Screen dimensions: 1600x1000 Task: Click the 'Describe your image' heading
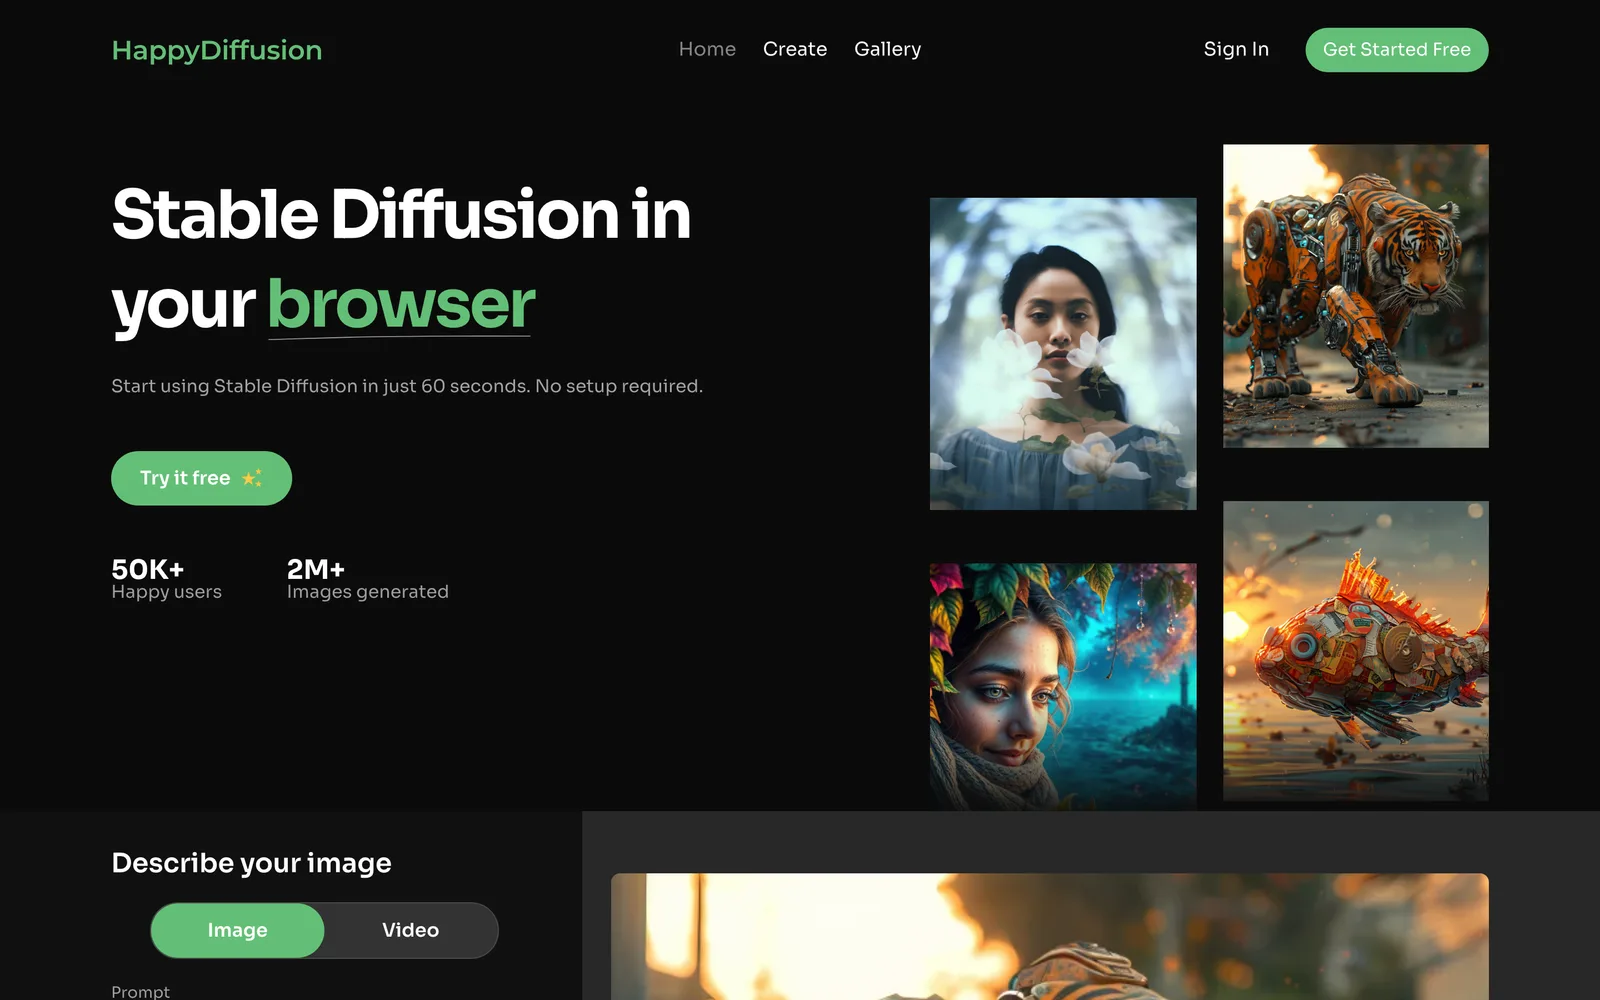251,863
